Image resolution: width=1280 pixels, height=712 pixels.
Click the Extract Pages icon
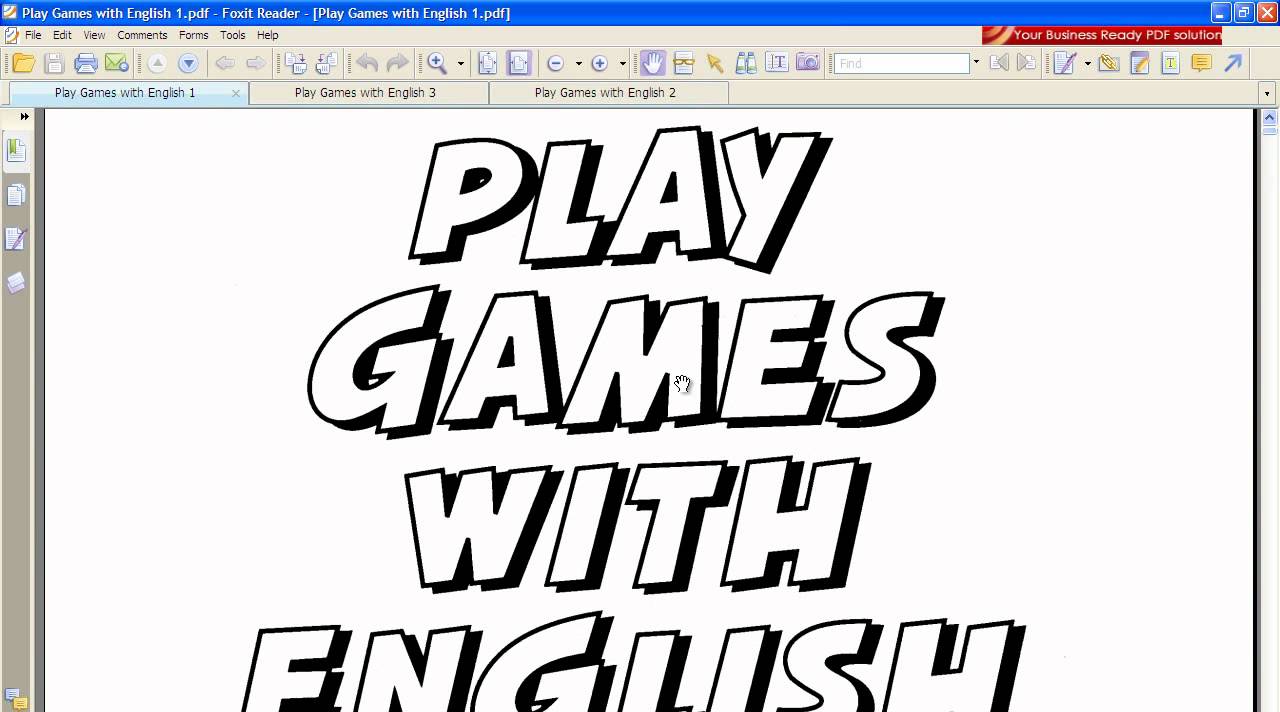click(327, 63)
